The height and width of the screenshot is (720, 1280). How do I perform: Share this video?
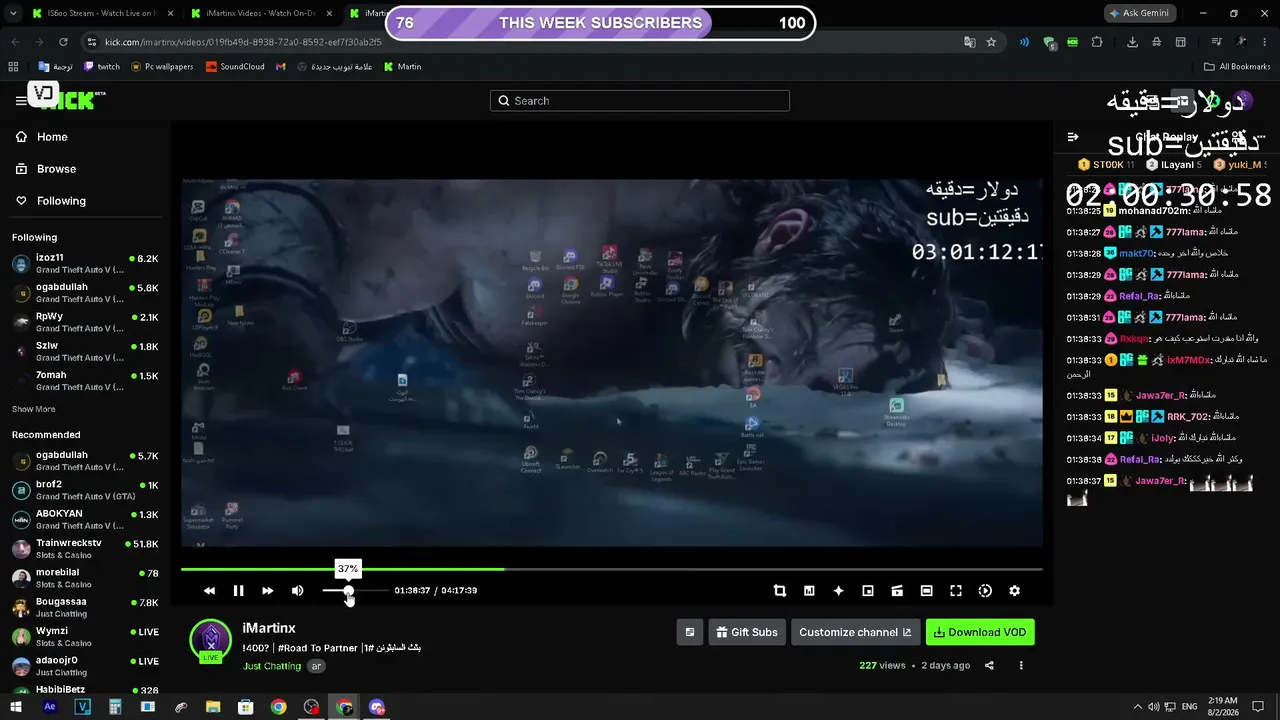pos(989,666)
